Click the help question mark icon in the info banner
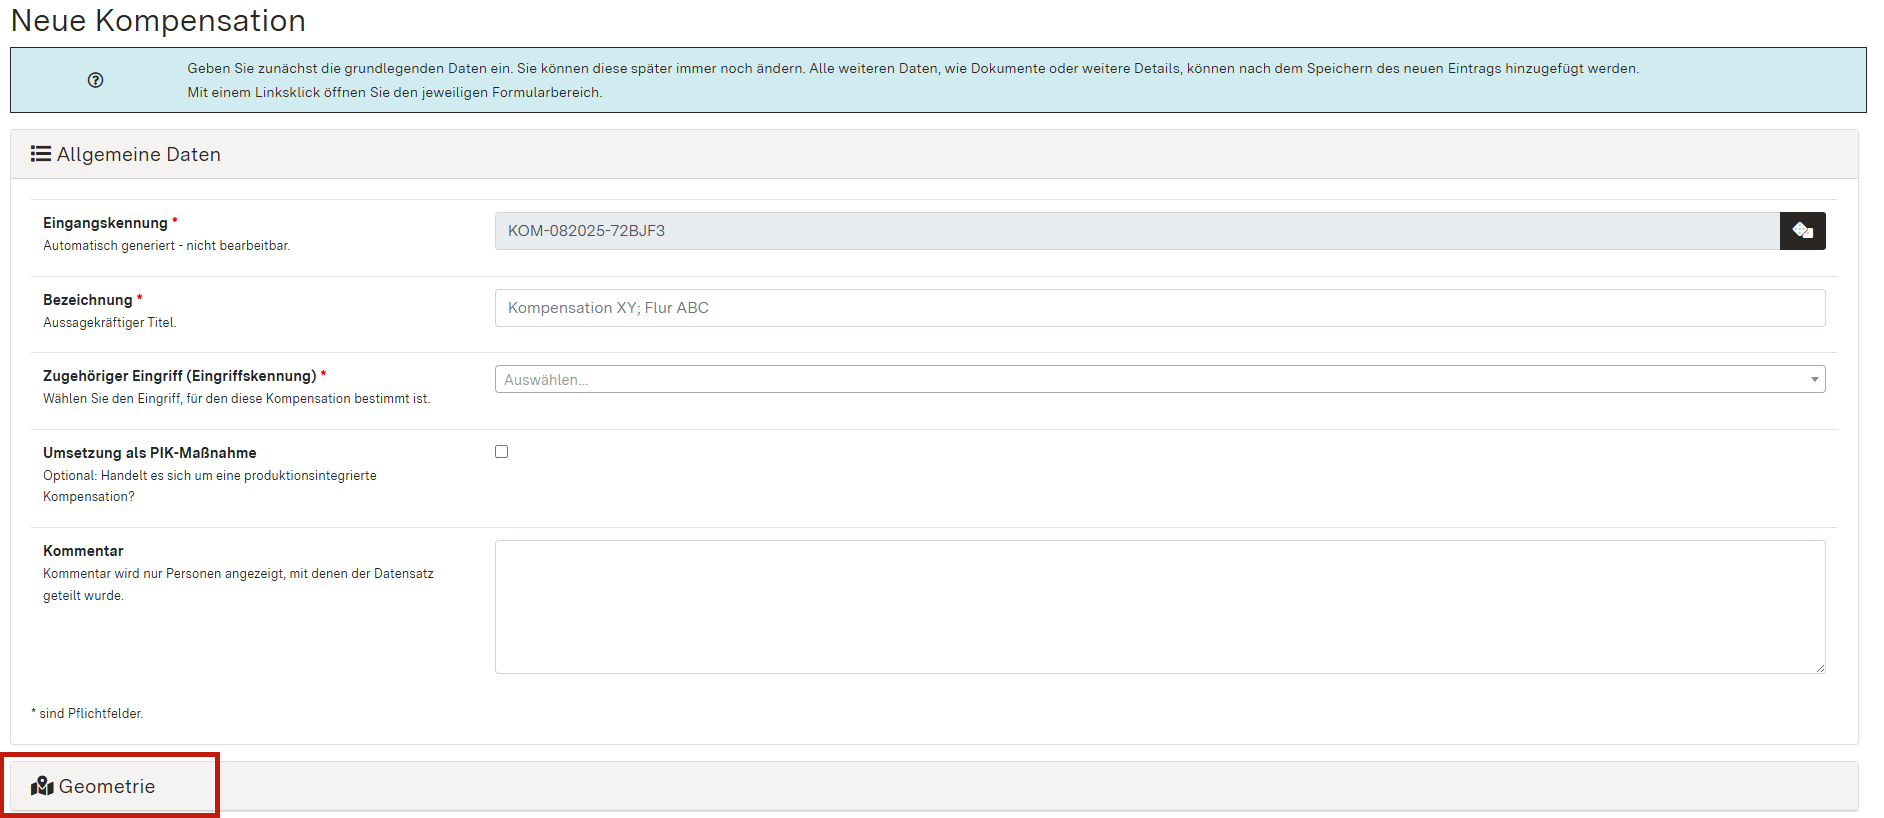The height and width of the screenshot is (818, 1884). click(x=95, y=80)
